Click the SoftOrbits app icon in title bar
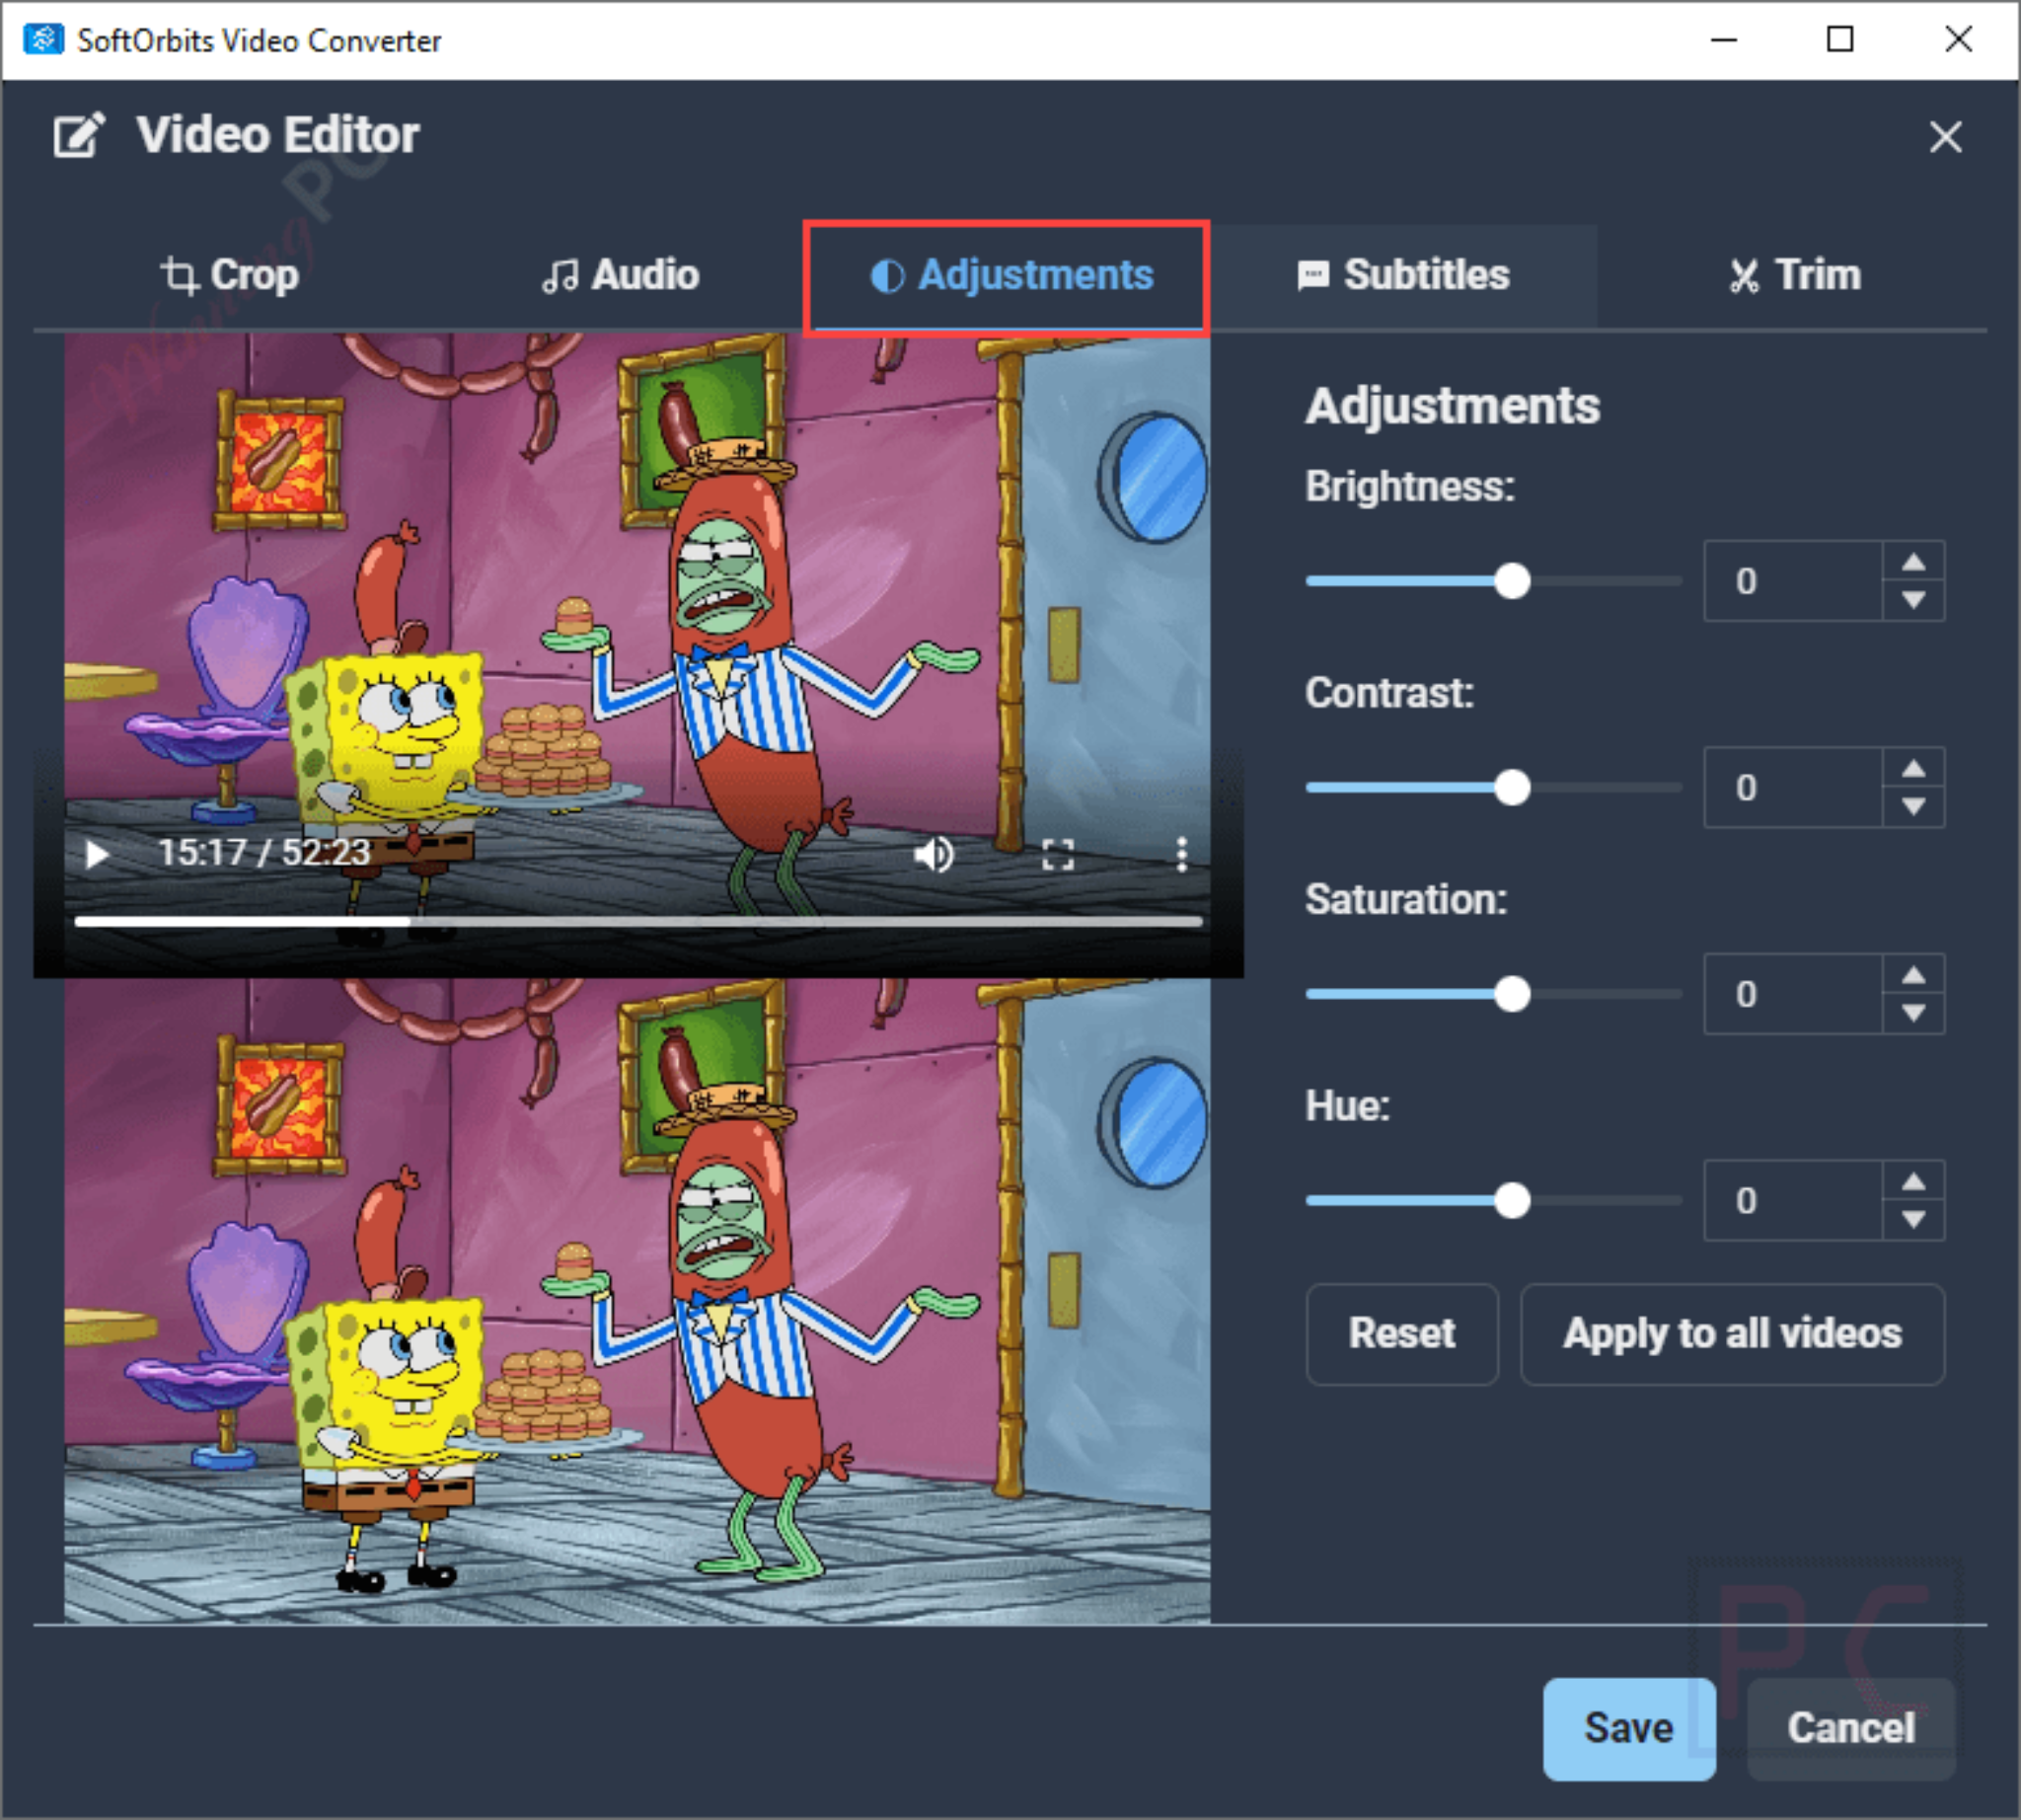Viewport: 2021px width, 1820px height. pos(43,40)
